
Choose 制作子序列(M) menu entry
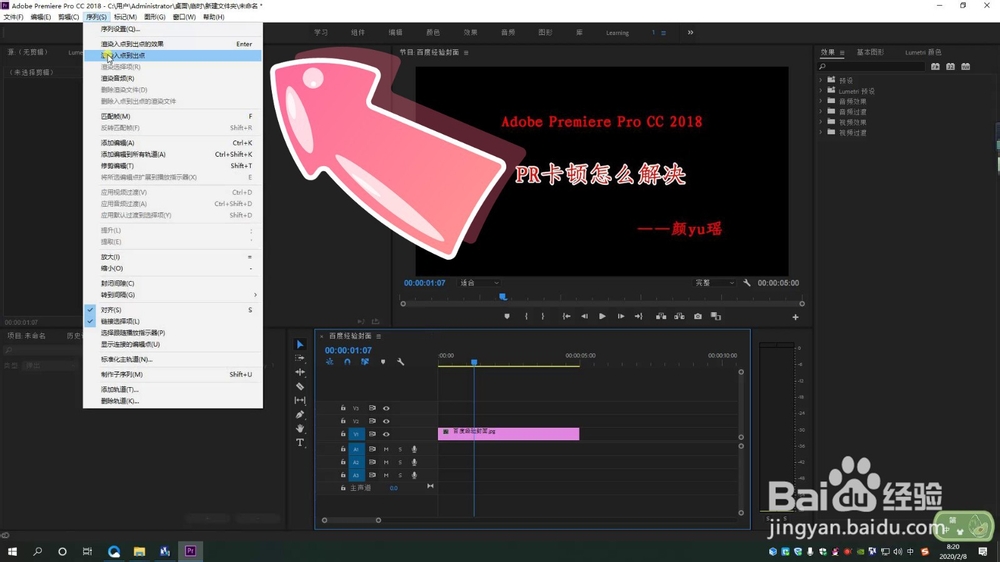coord(173,374)
